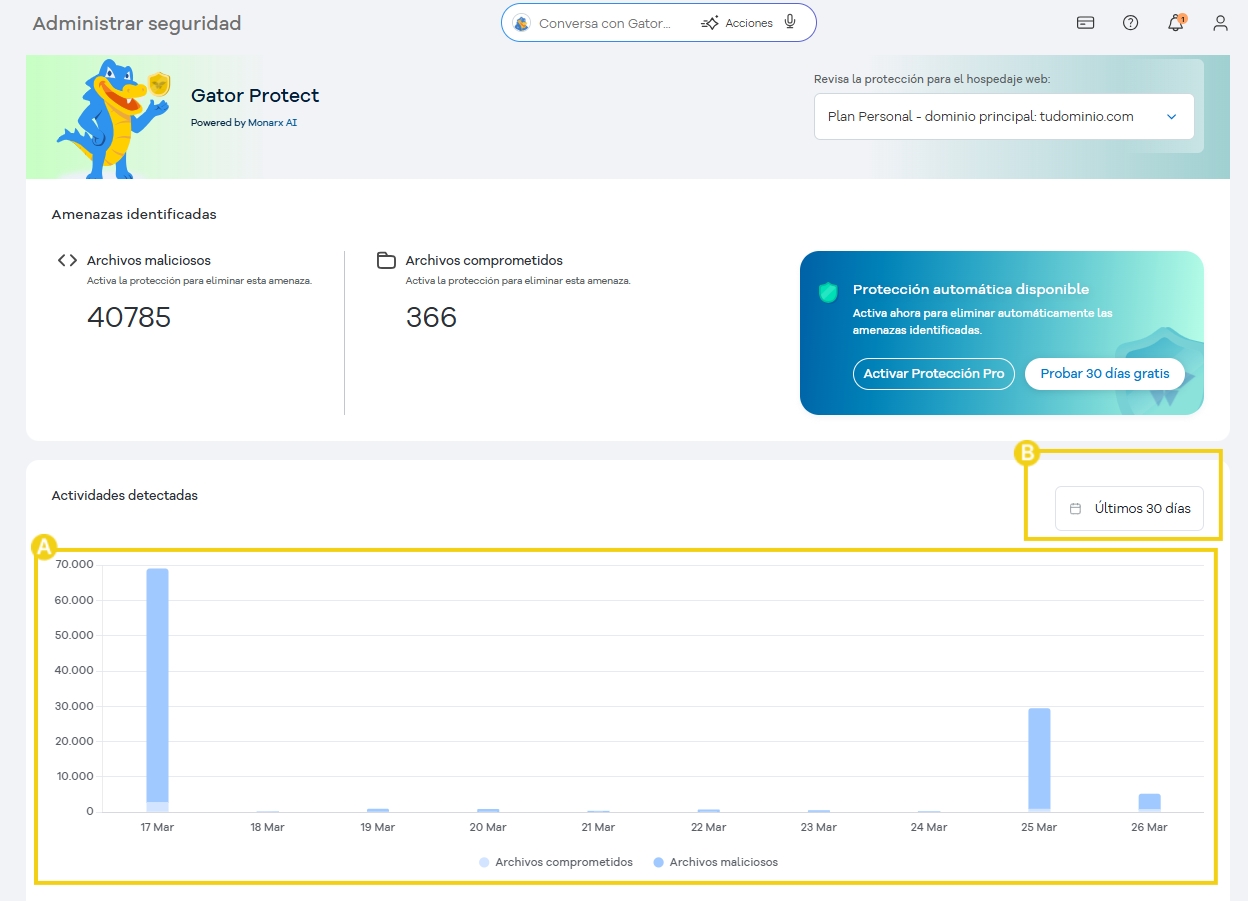Screen dimensions: 1248x901
Task: Click the billing card icon in header
Action: (x=1085, y=23)
